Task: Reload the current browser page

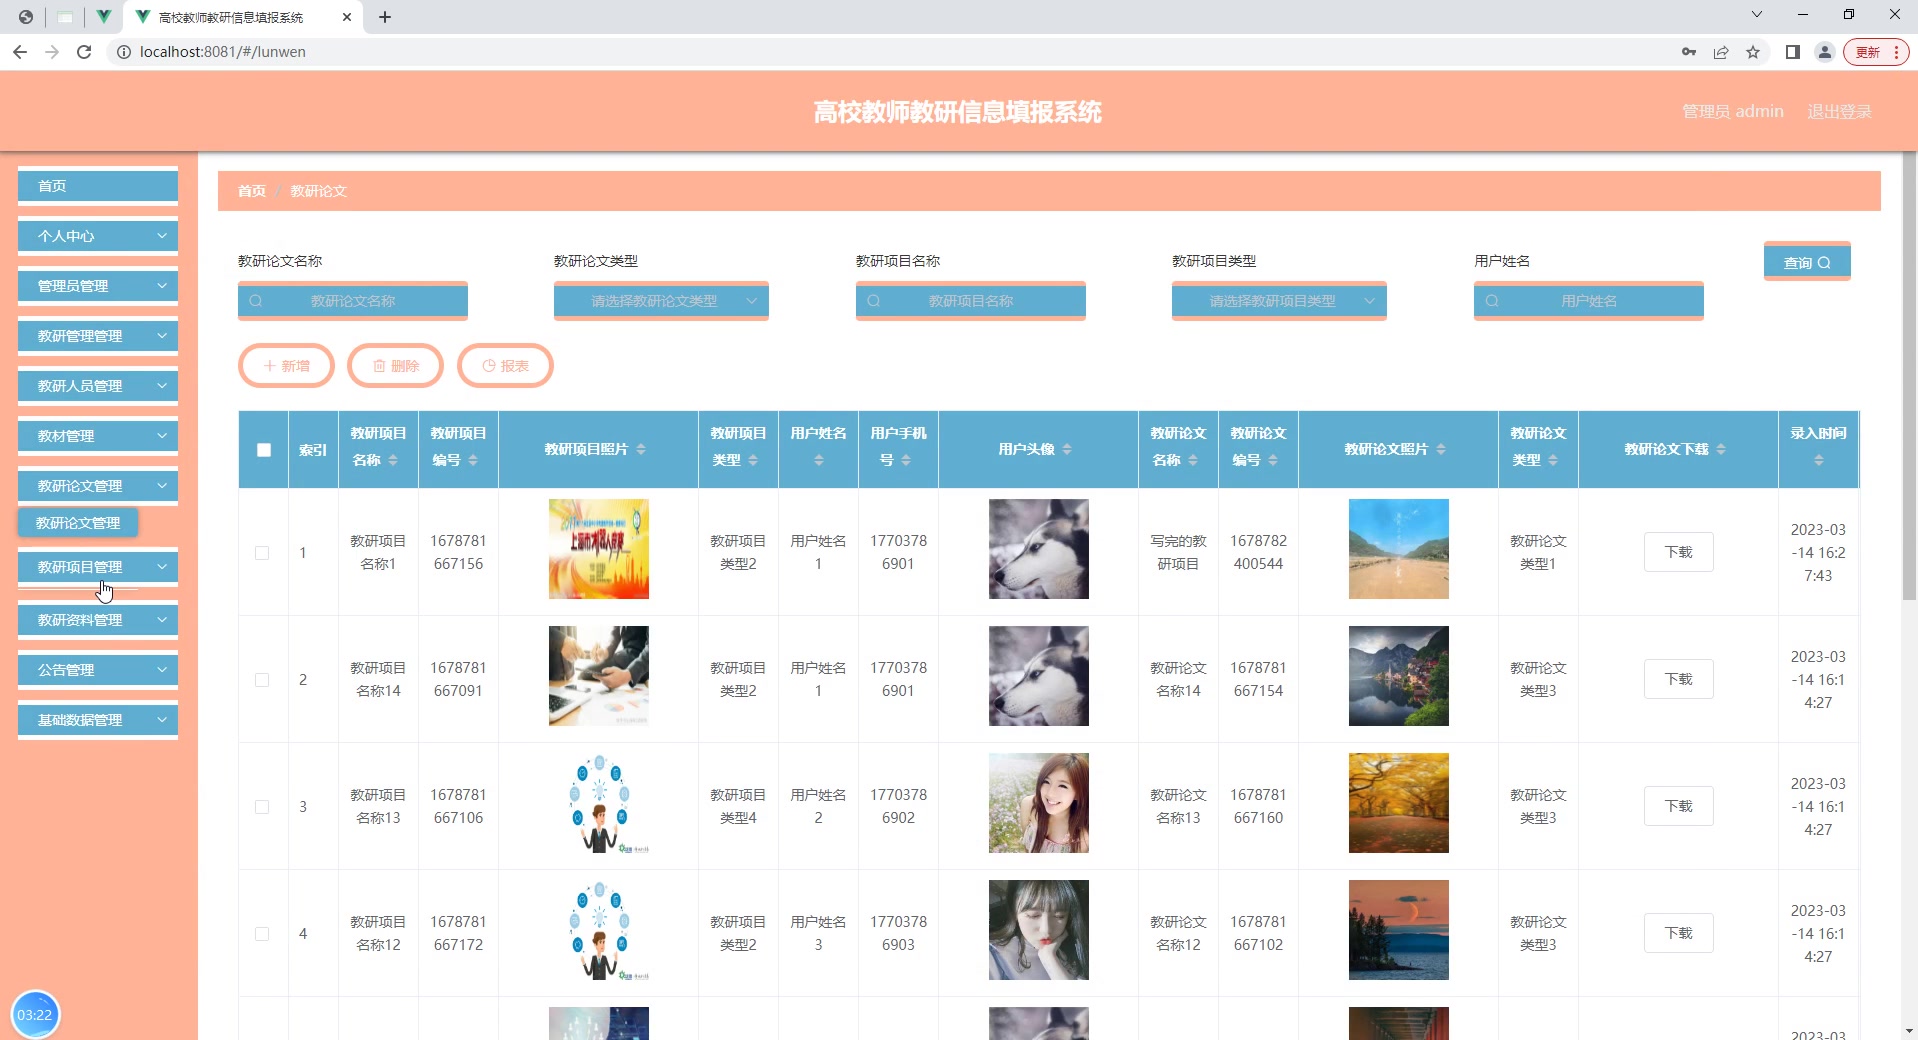Action: 84,52
